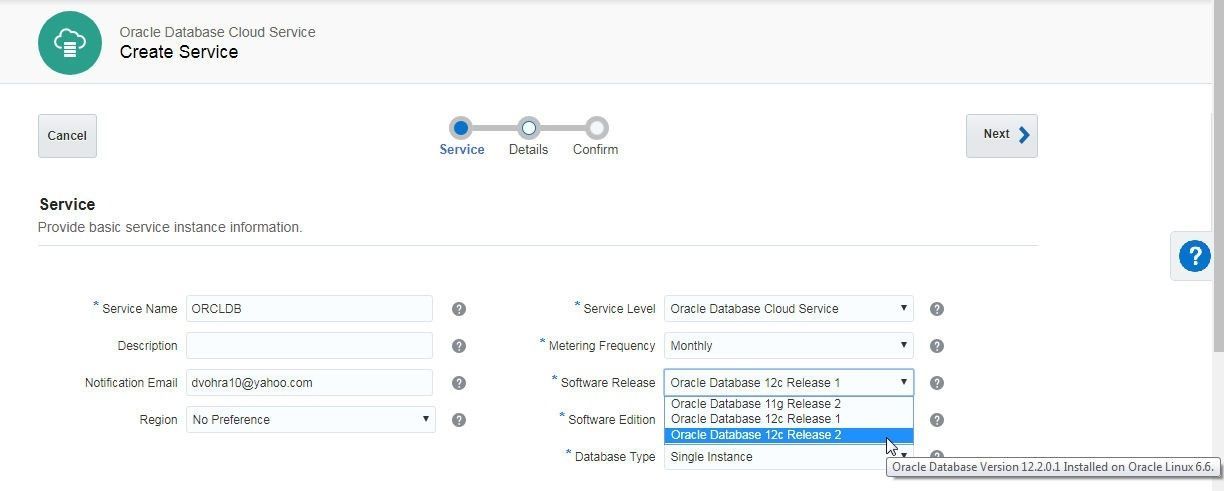
Task: Show help for Notification Email field
Action: (459, 383)
